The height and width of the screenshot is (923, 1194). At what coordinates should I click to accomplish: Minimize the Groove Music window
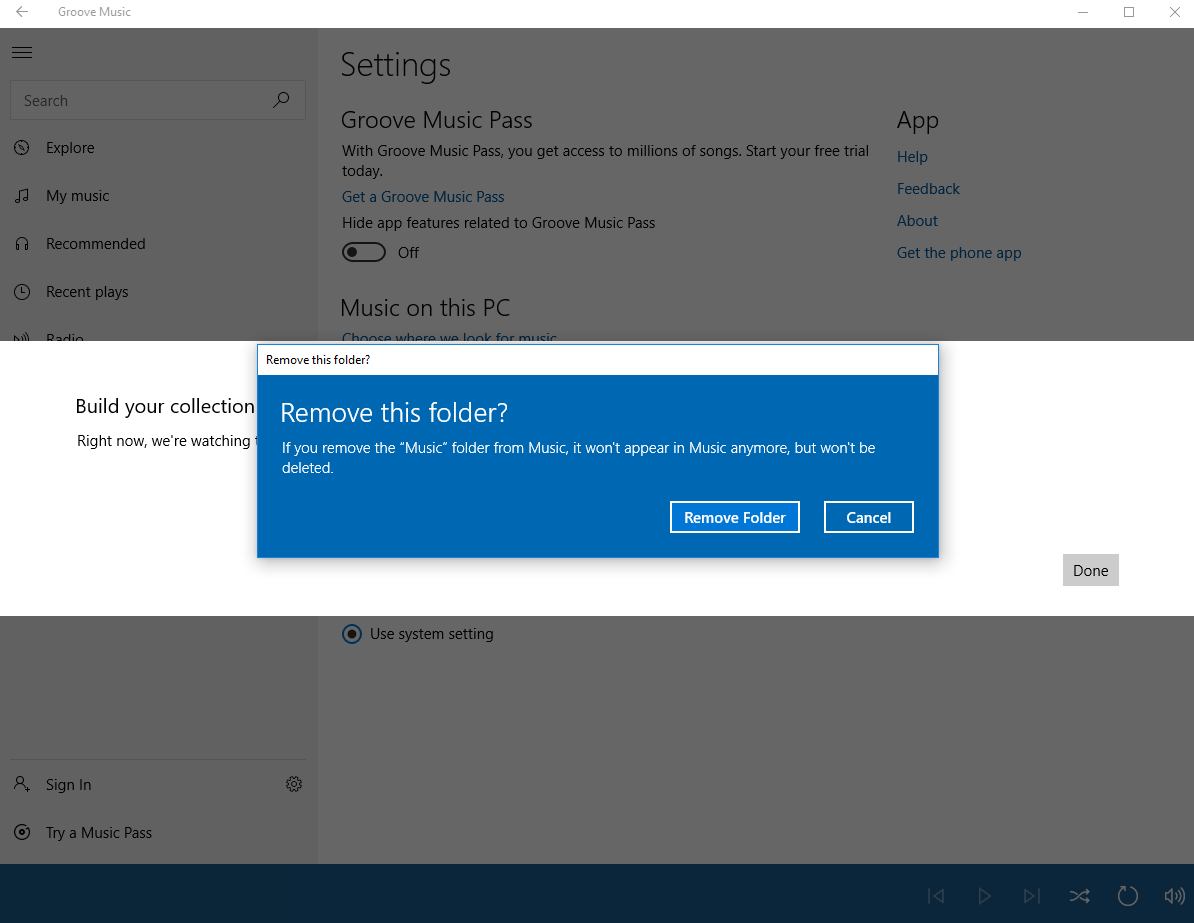coord(1083,11)
